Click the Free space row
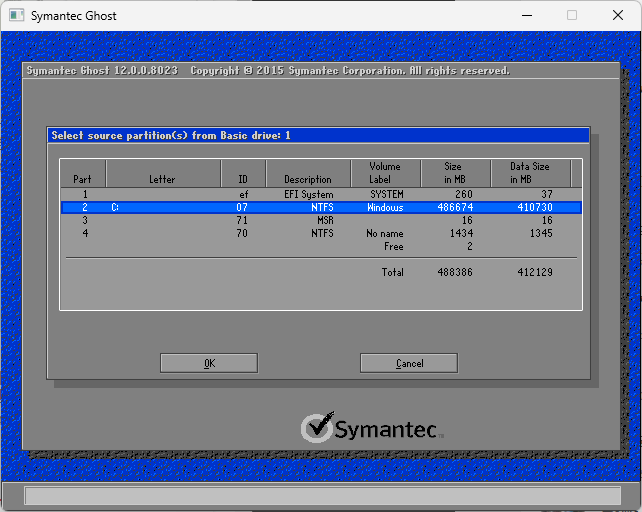Viewport: 642px width, 512px height. click(x=321, y=247)
